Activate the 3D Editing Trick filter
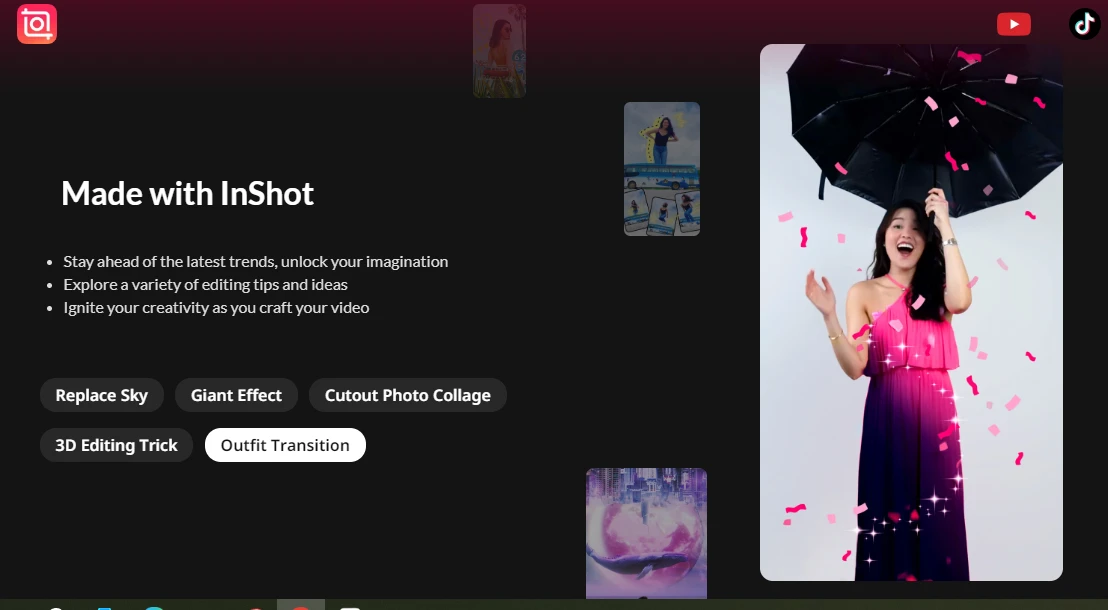Screen dimensions: 1108x610 tap(116, 444)
